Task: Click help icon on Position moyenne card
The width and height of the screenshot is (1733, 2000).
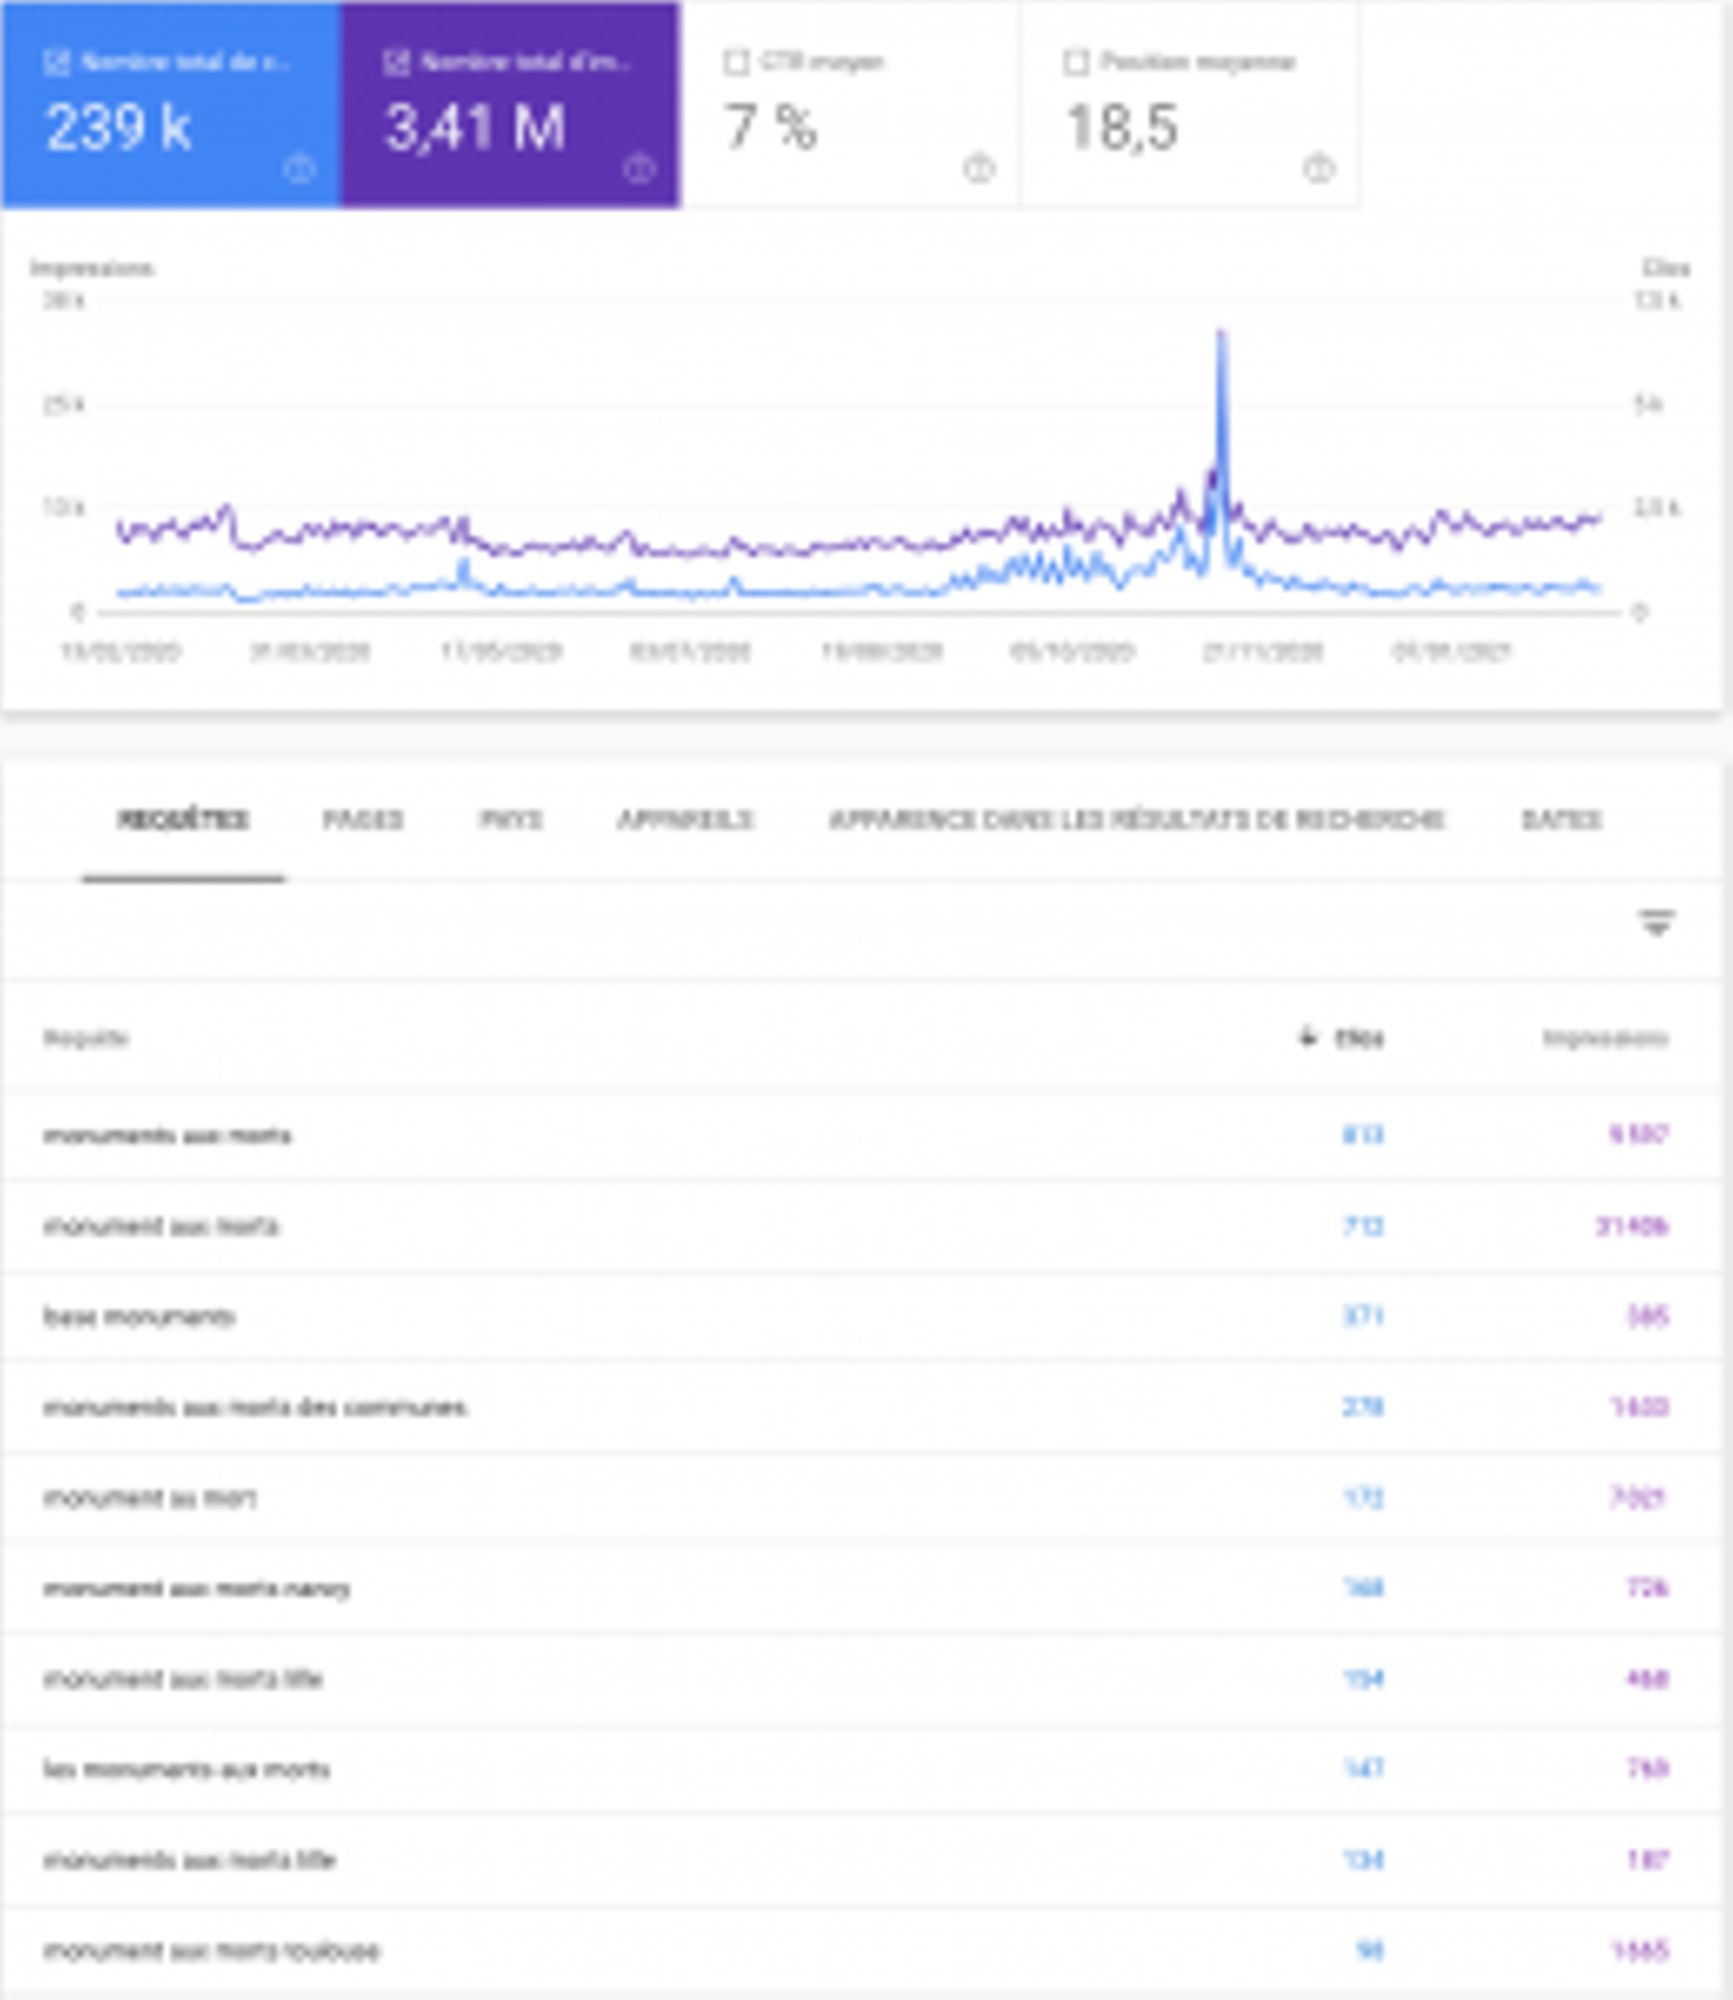Action: 1318,169
